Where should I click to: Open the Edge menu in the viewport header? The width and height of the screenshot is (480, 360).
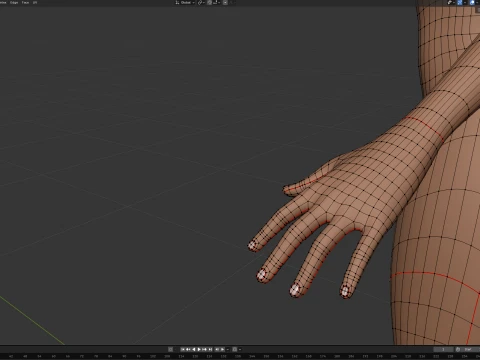tap(14, 2)
